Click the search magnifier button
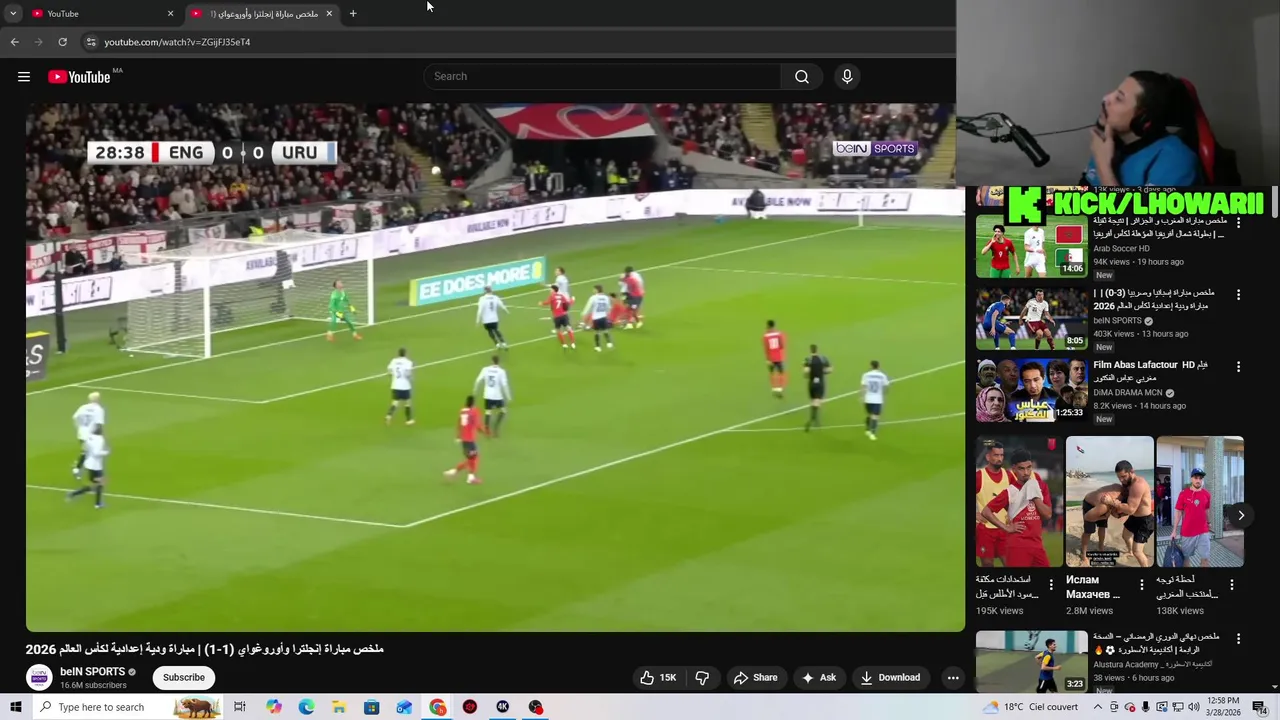The image size is (1280, 720). click(x=801, y=76)
